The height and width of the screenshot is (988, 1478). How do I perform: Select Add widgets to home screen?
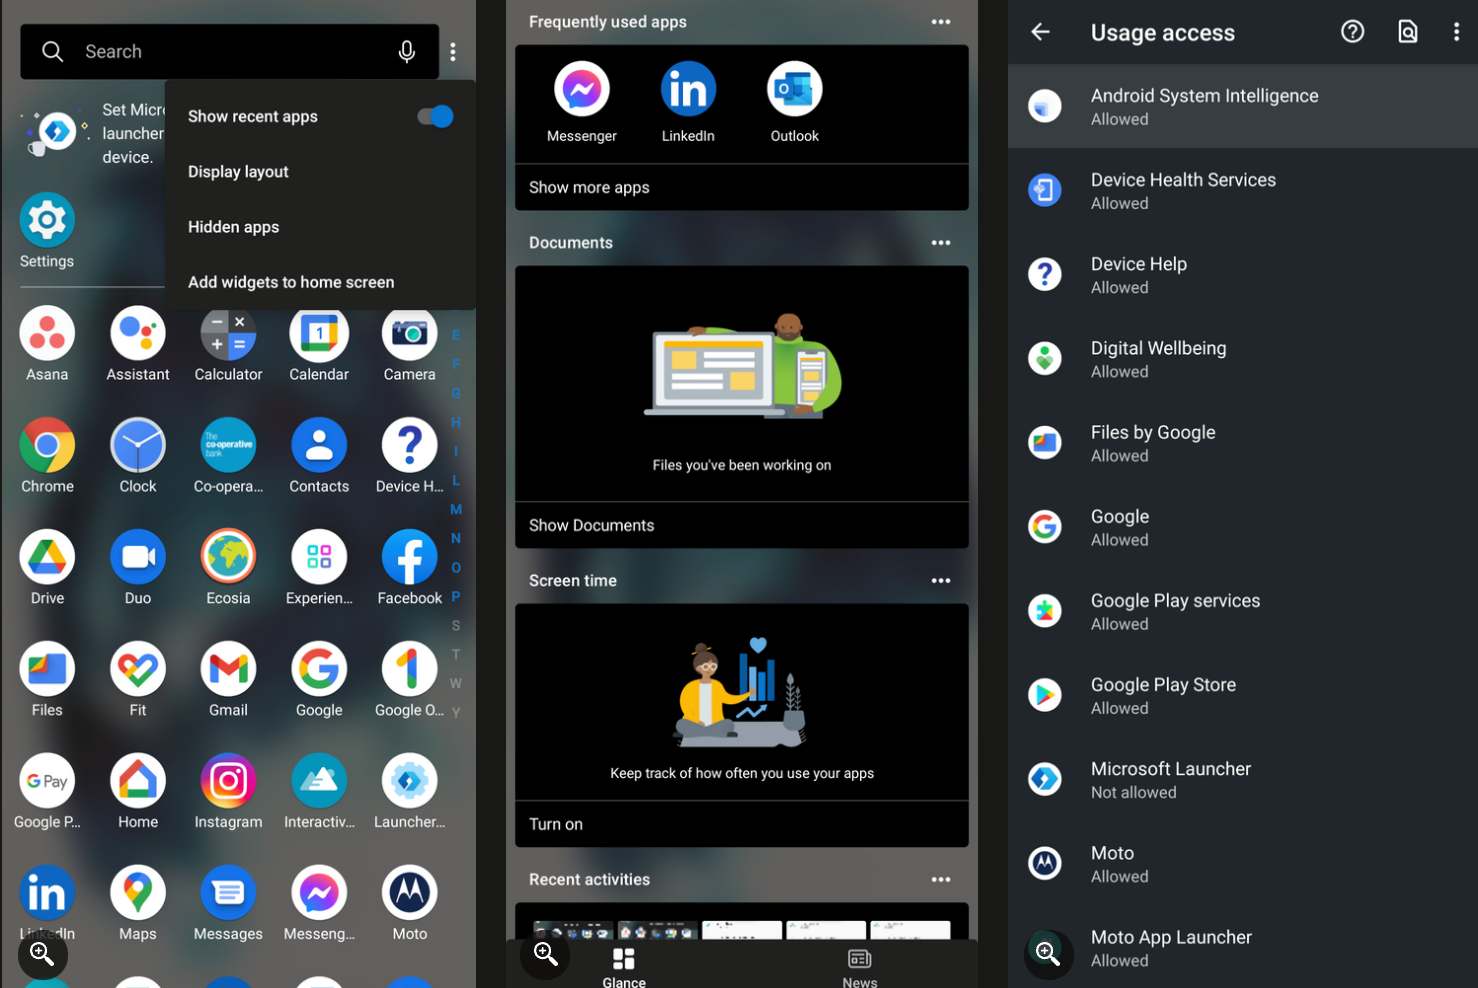(x=291, y=282)
